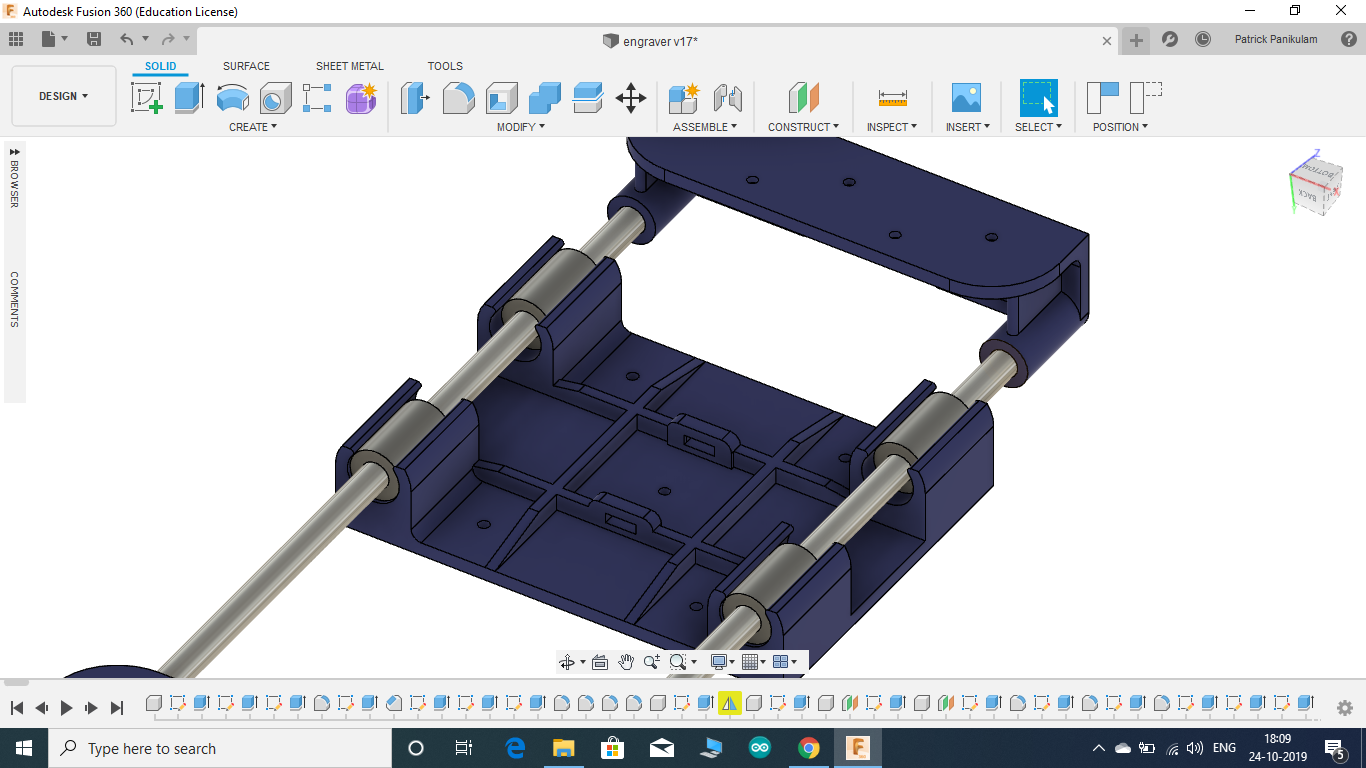Select the Fillet tool

pyautogui.click(x=458, y=97)
